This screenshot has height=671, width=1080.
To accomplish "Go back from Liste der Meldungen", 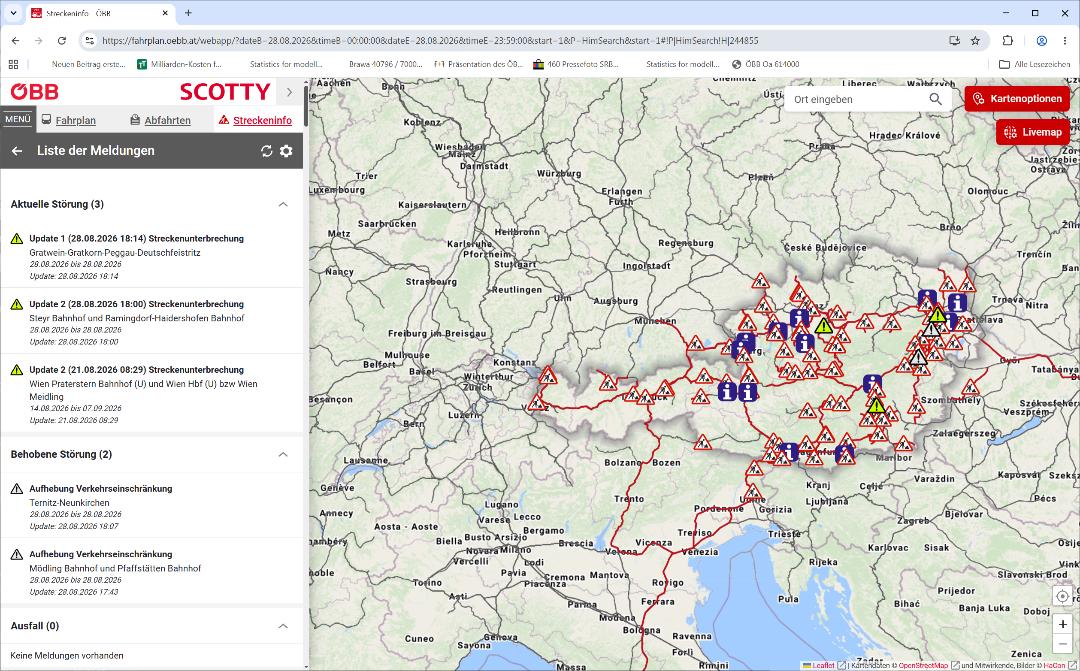I will pos(17,151).
